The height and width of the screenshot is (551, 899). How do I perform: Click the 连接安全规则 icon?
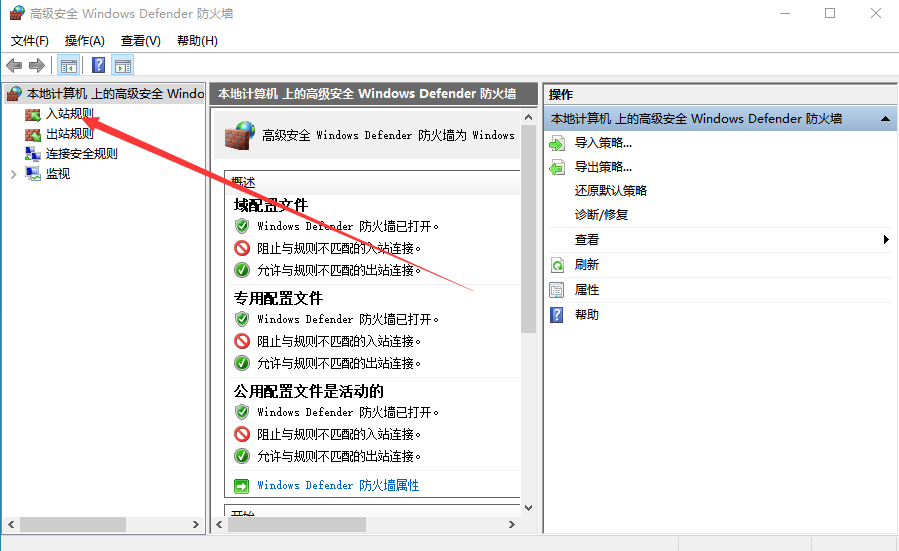[33, 154]
